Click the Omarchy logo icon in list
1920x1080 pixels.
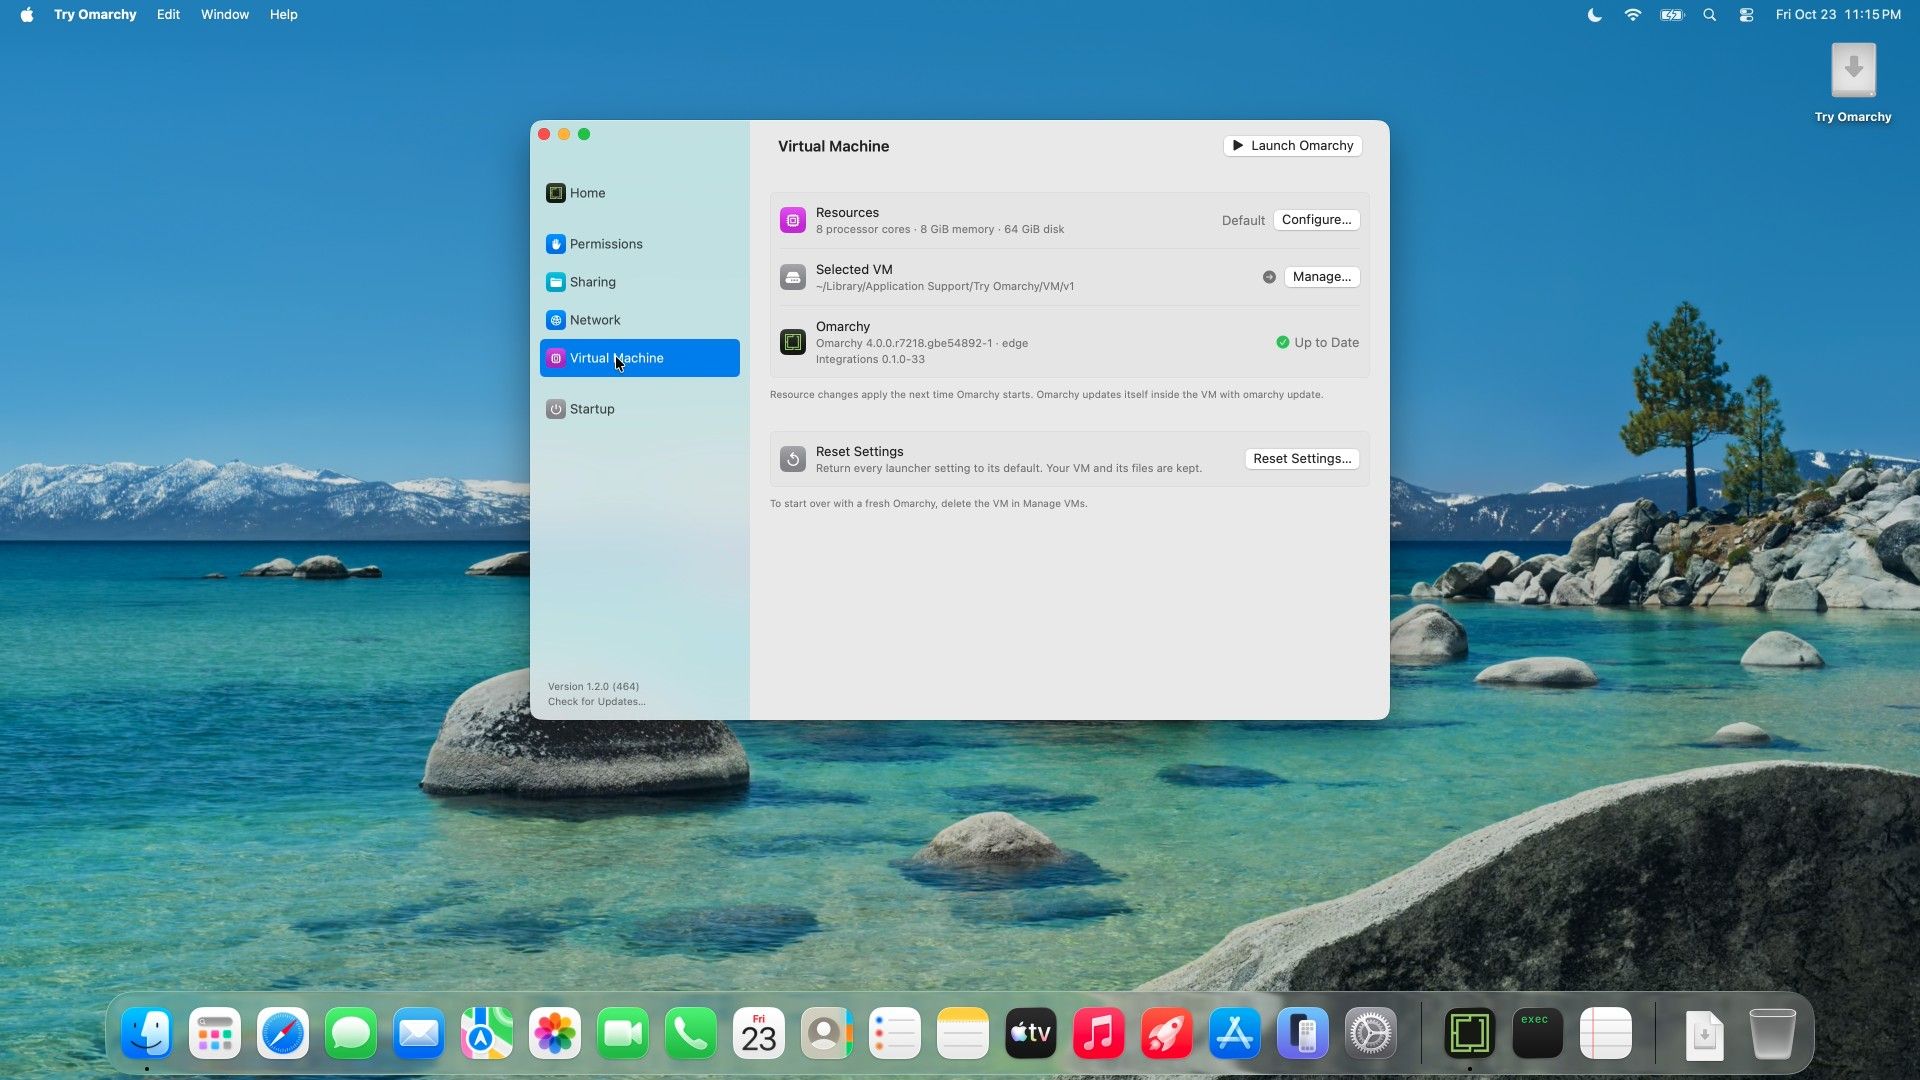(x=793, y=342)
